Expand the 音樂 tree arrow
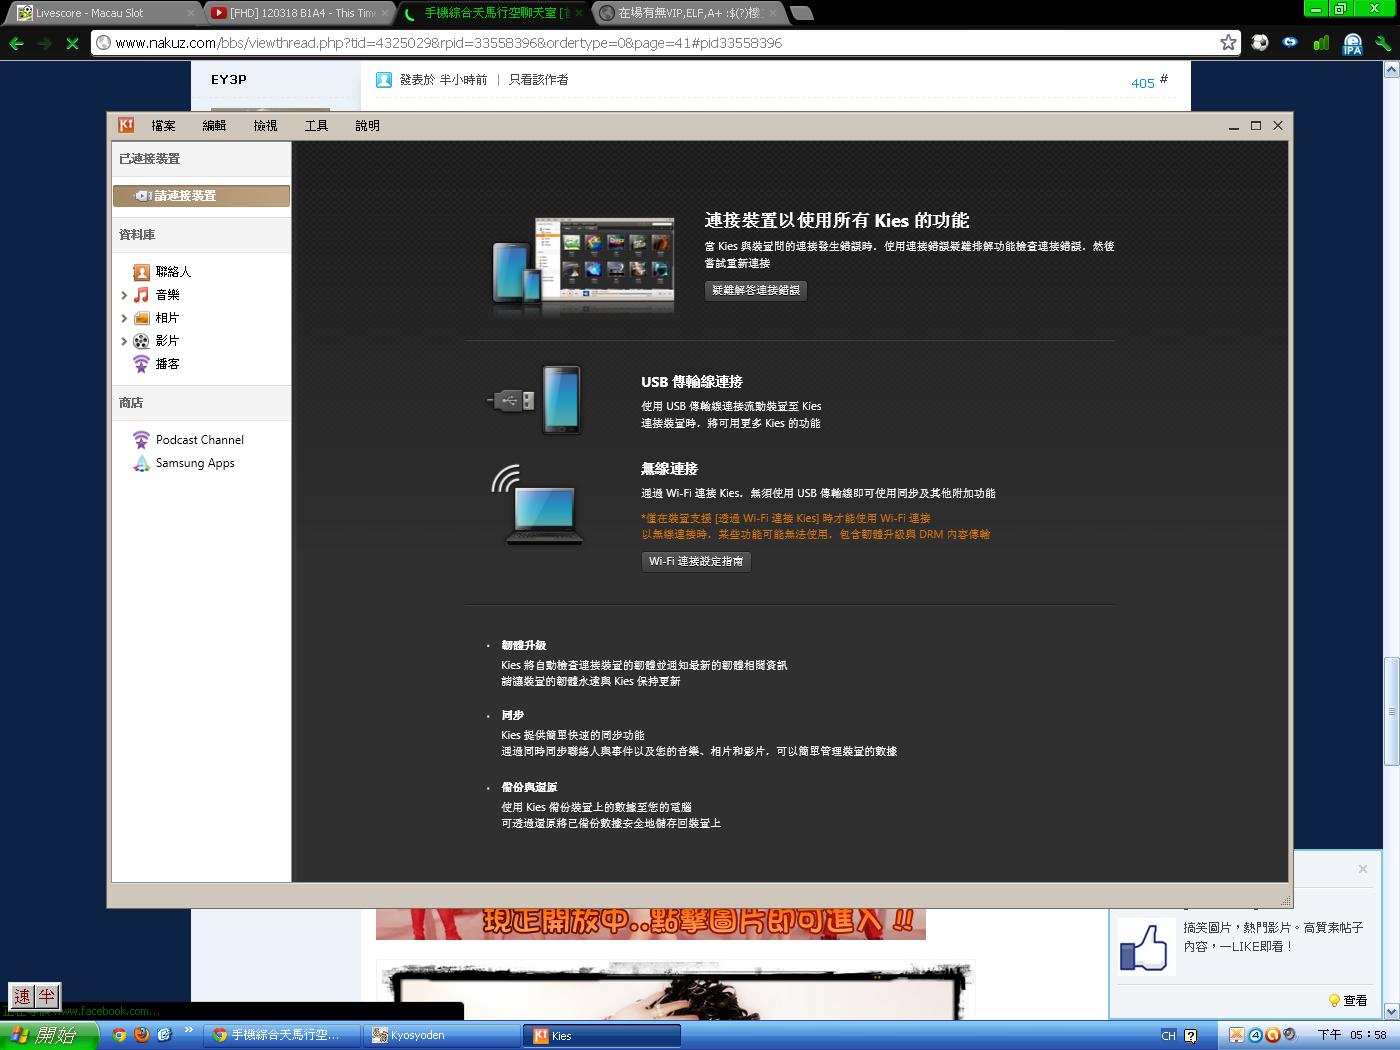Viewport: 1400px width, 1050px height. coord(124,295)
